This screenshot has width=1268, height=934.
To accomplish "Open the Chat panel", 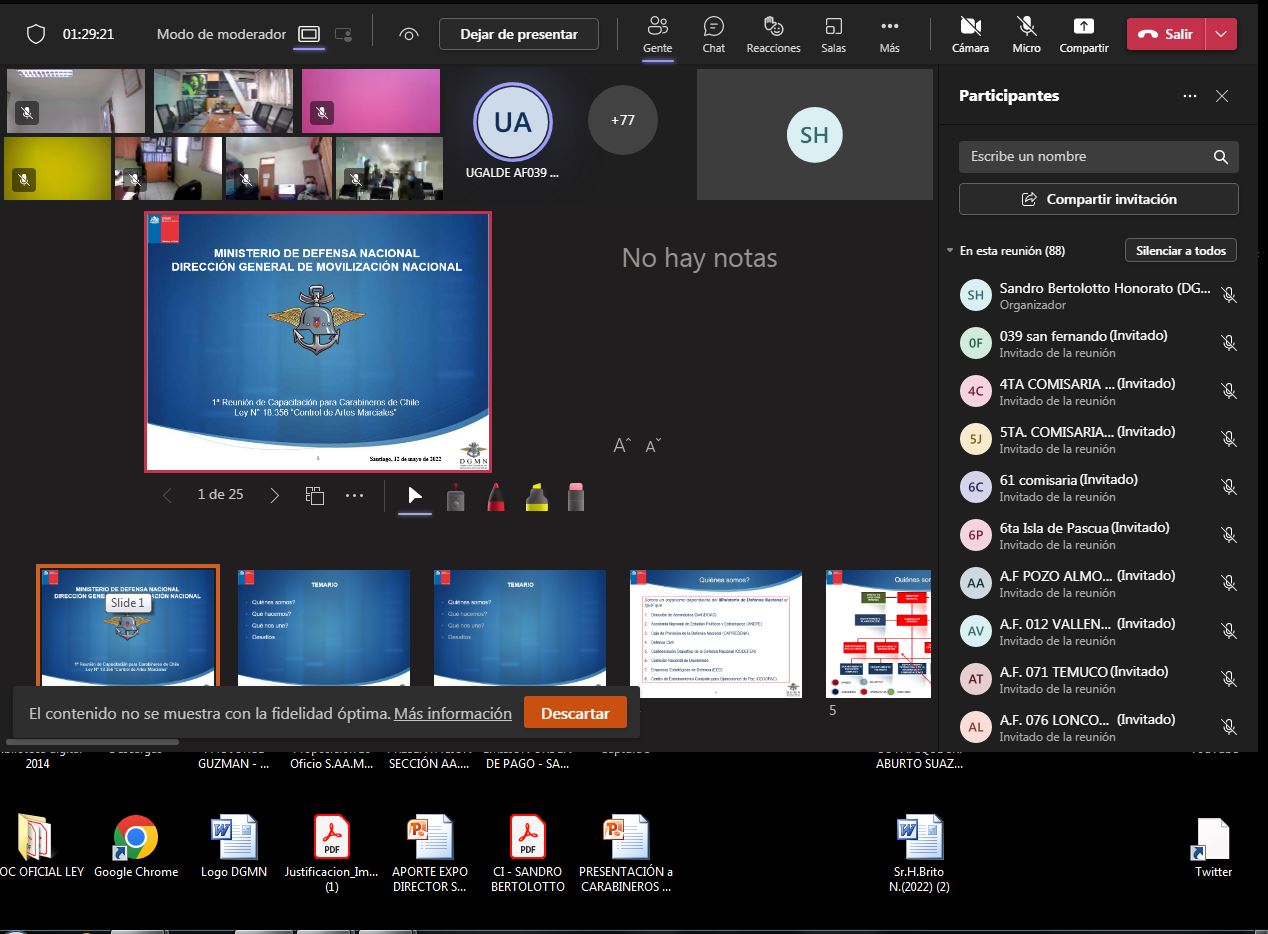I will [713, 34].
